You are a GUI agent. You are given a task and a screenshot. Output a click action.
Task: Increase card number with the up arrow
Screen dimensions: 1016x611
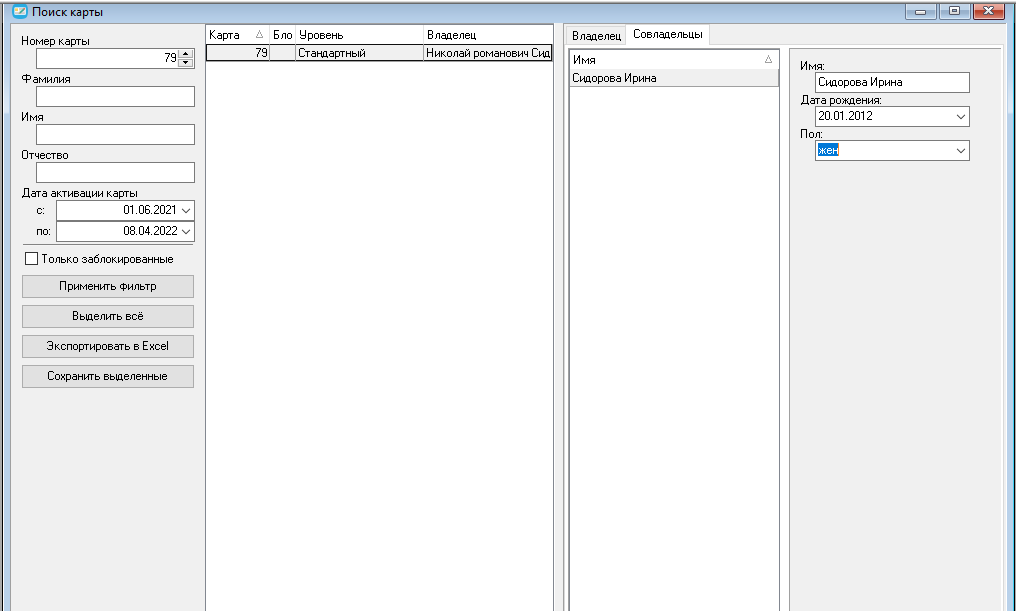pyautogui.click(x=186, y=54)
